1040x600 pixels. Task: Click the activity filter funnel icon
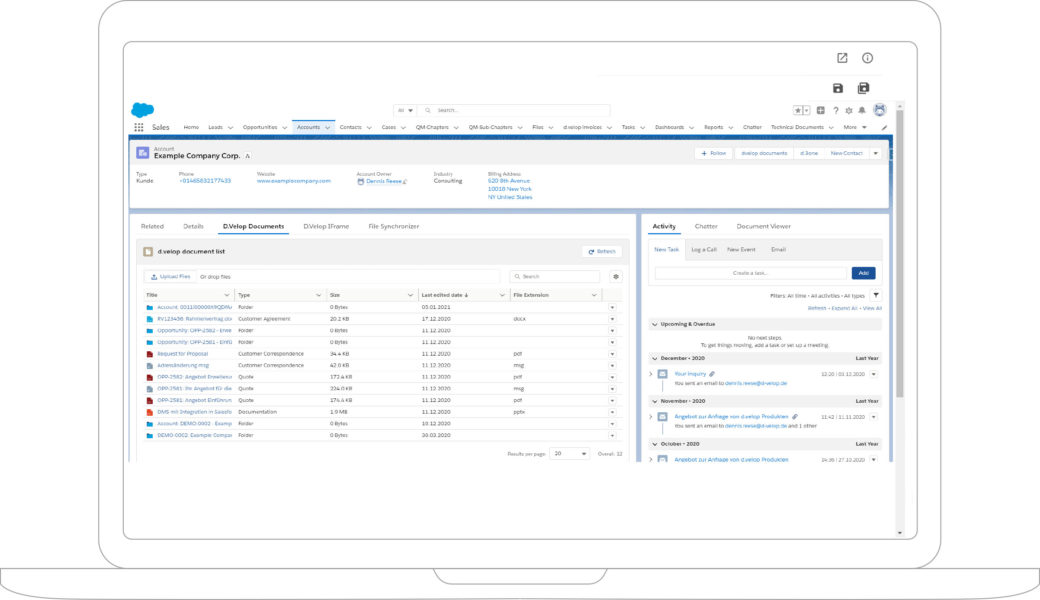click(x=876, y=296)
